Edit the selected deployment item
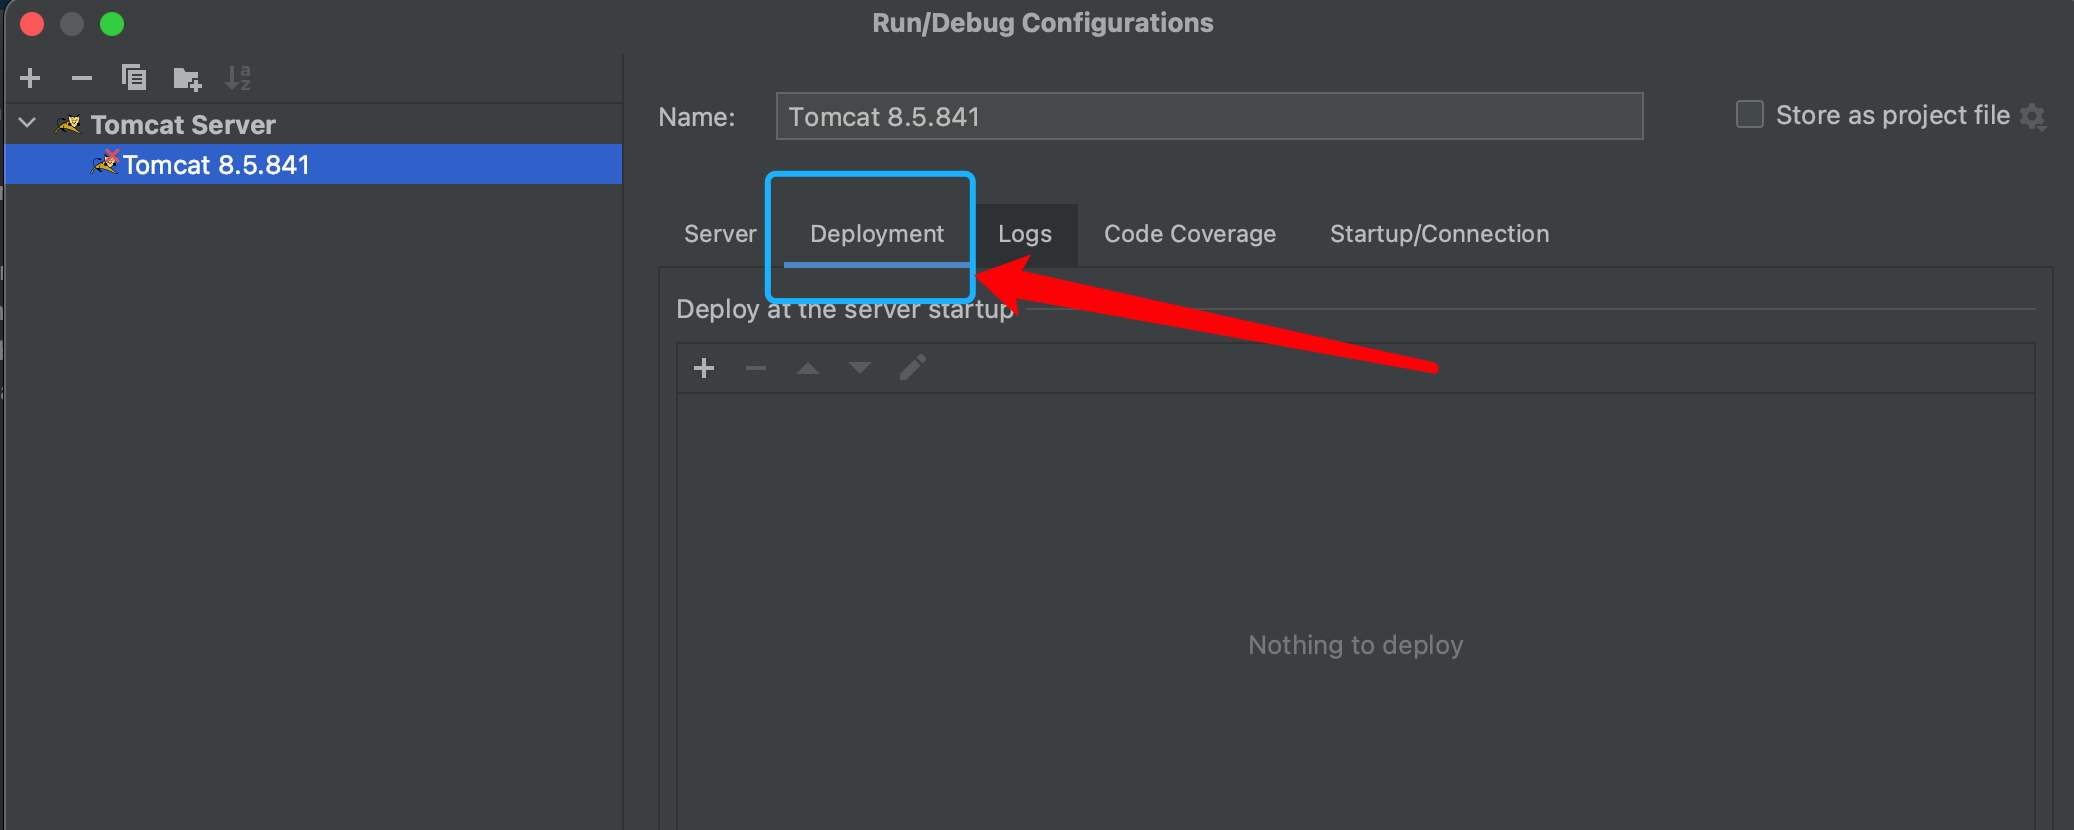Image resolution: width=2074 pixels, height=830 pixels. pyautogui.click(x=912, y=367)
